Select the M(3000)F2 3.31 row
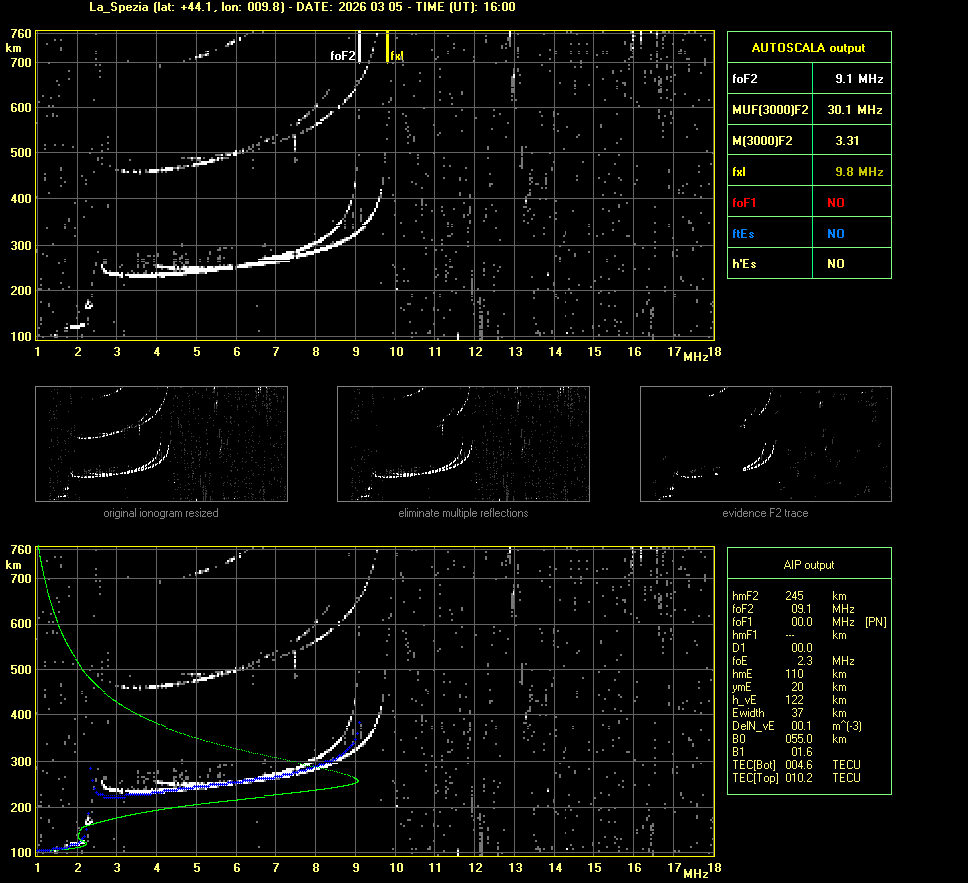 pos(808,141)
